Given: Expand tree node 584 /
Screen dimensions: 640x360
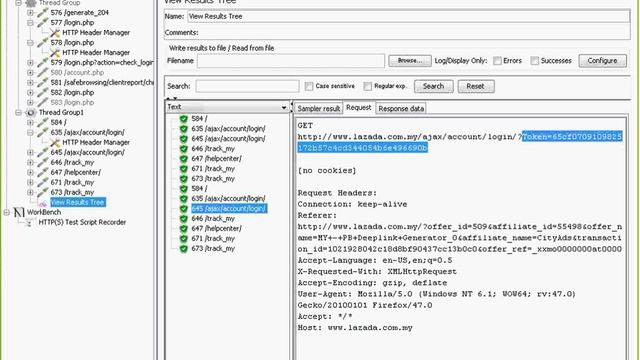Looking at the screenshot, I should (30, 122).
